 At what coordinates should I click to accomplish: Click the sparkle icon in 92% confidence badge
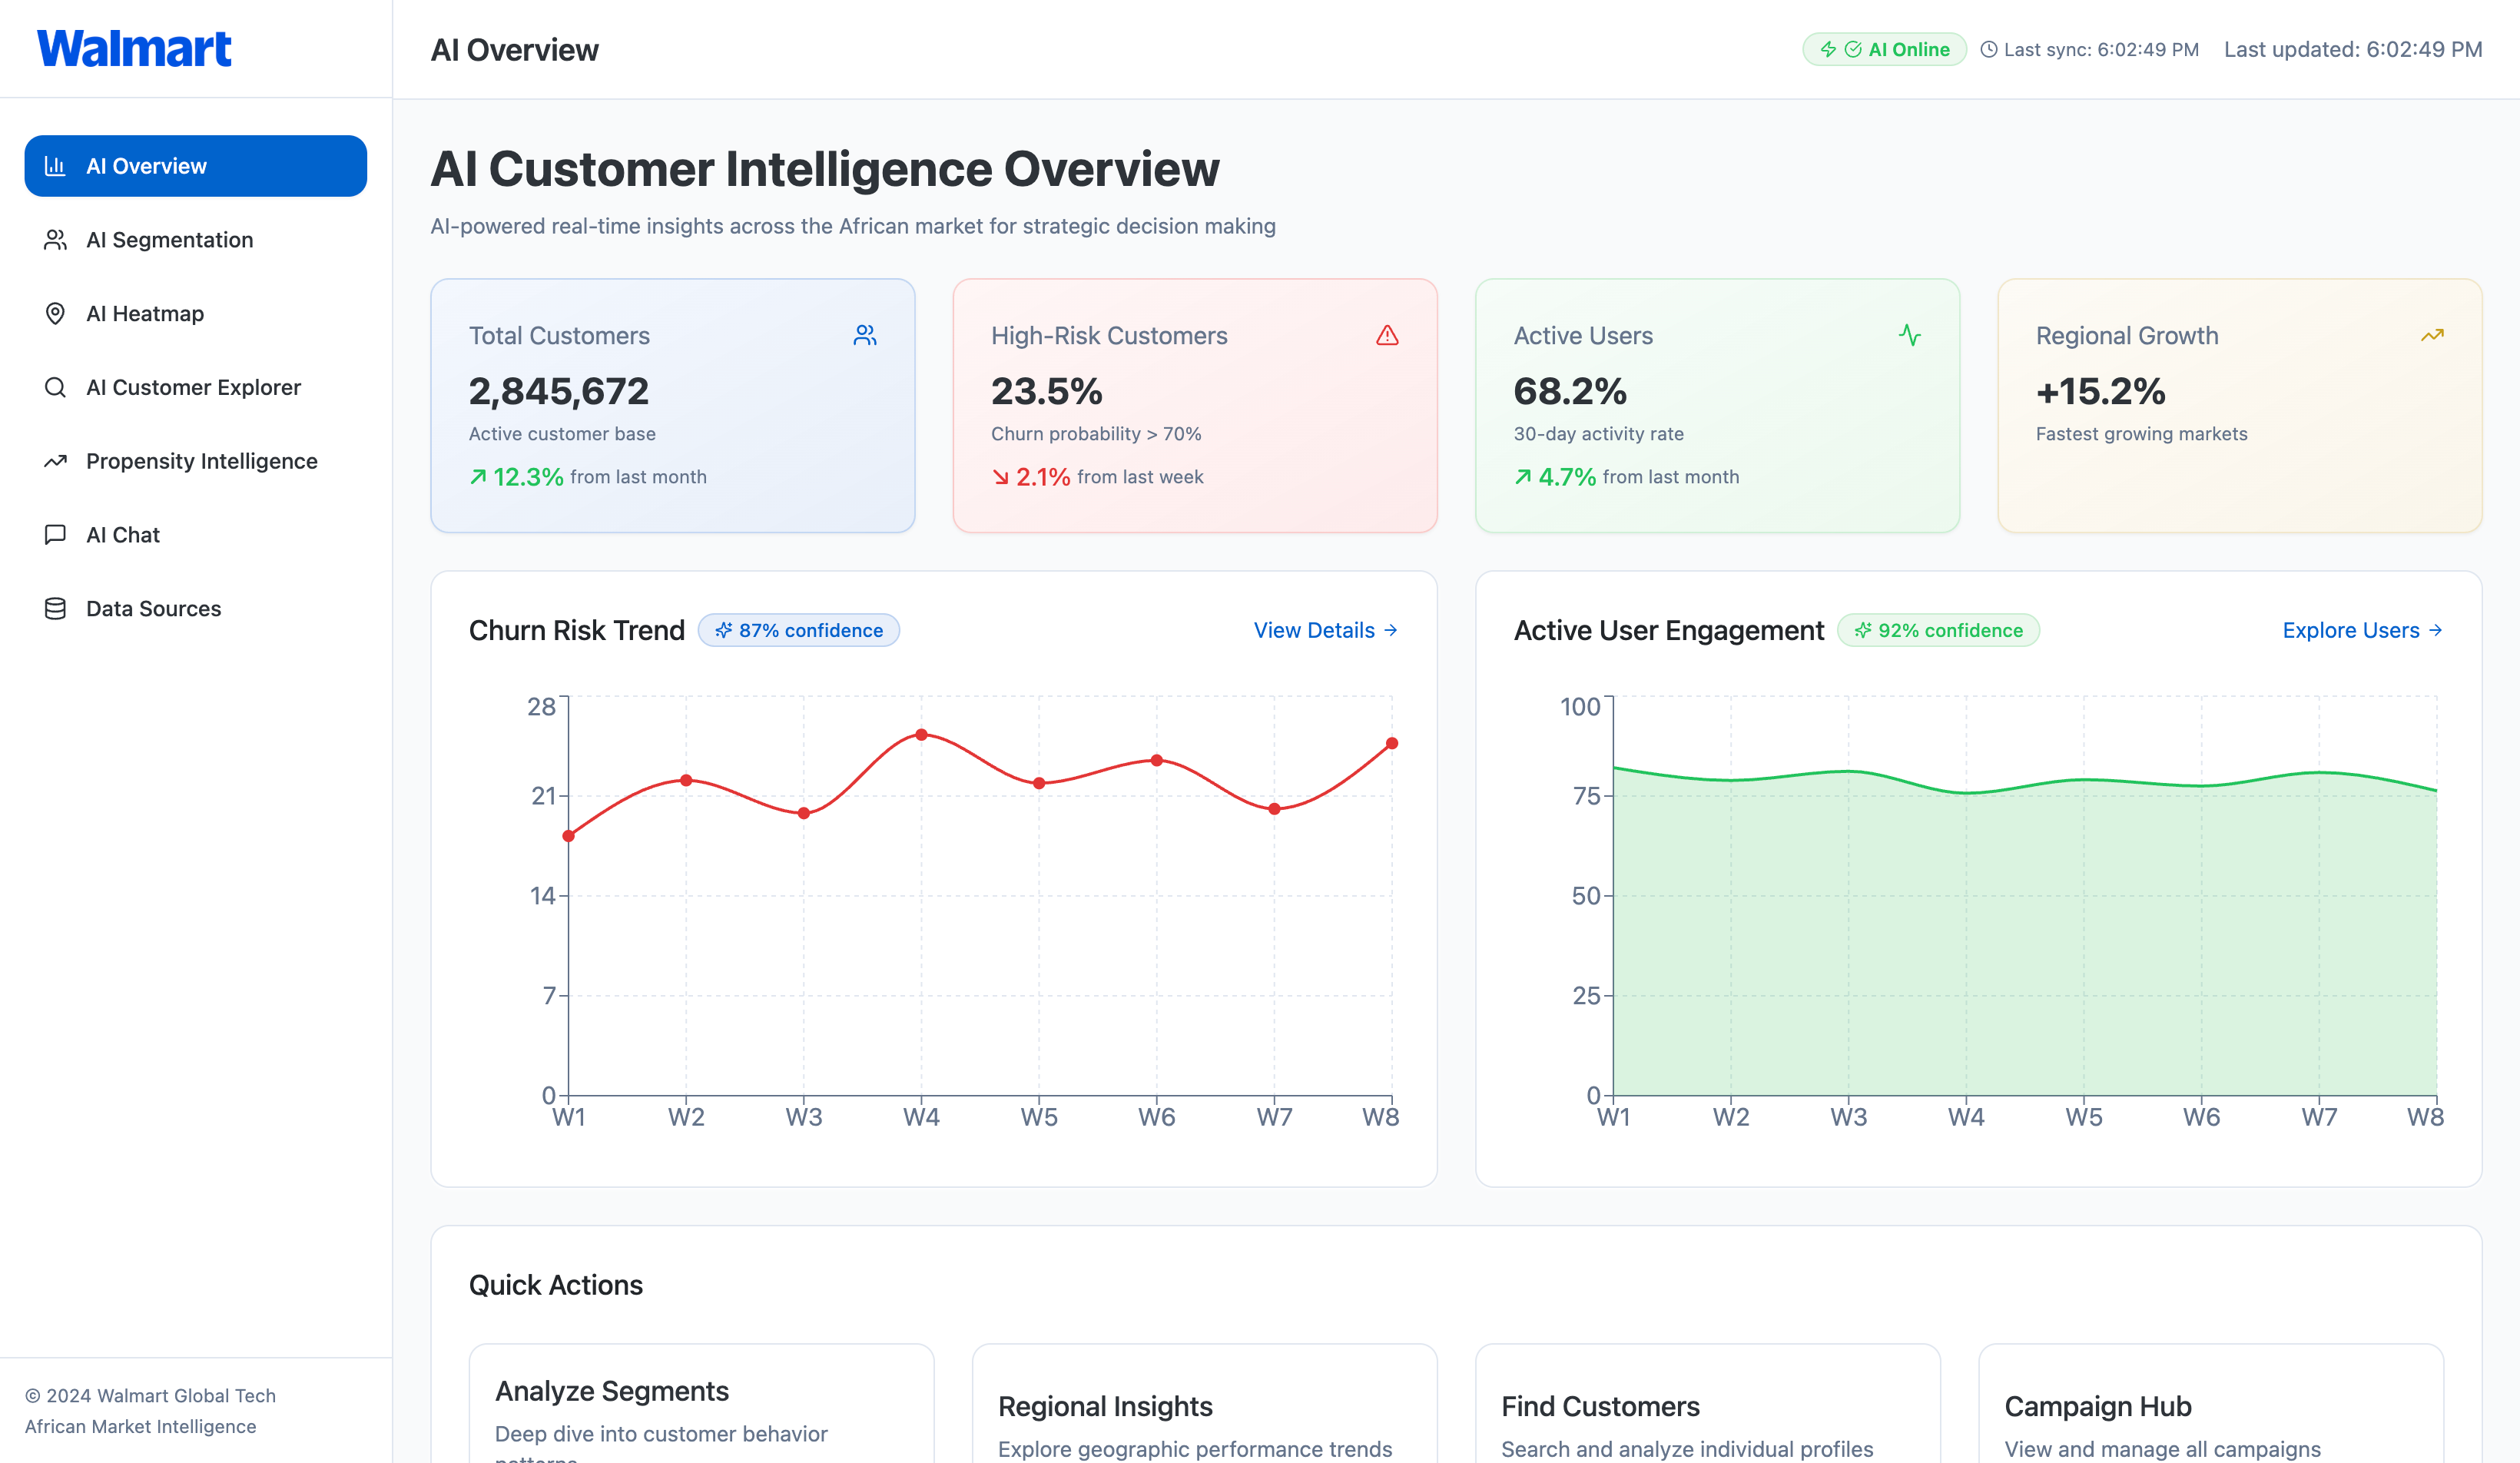(1863, 630)
